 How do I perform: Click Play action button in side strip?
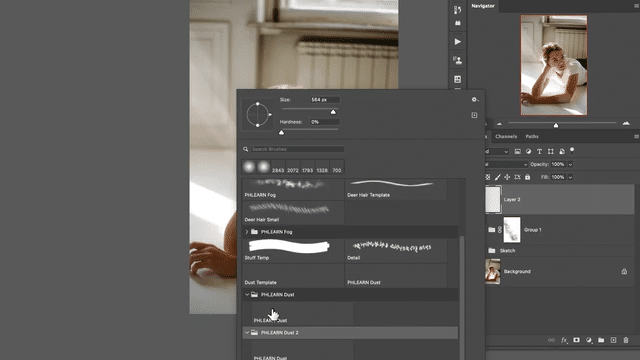pyautogui.click(x=458, y=42)
